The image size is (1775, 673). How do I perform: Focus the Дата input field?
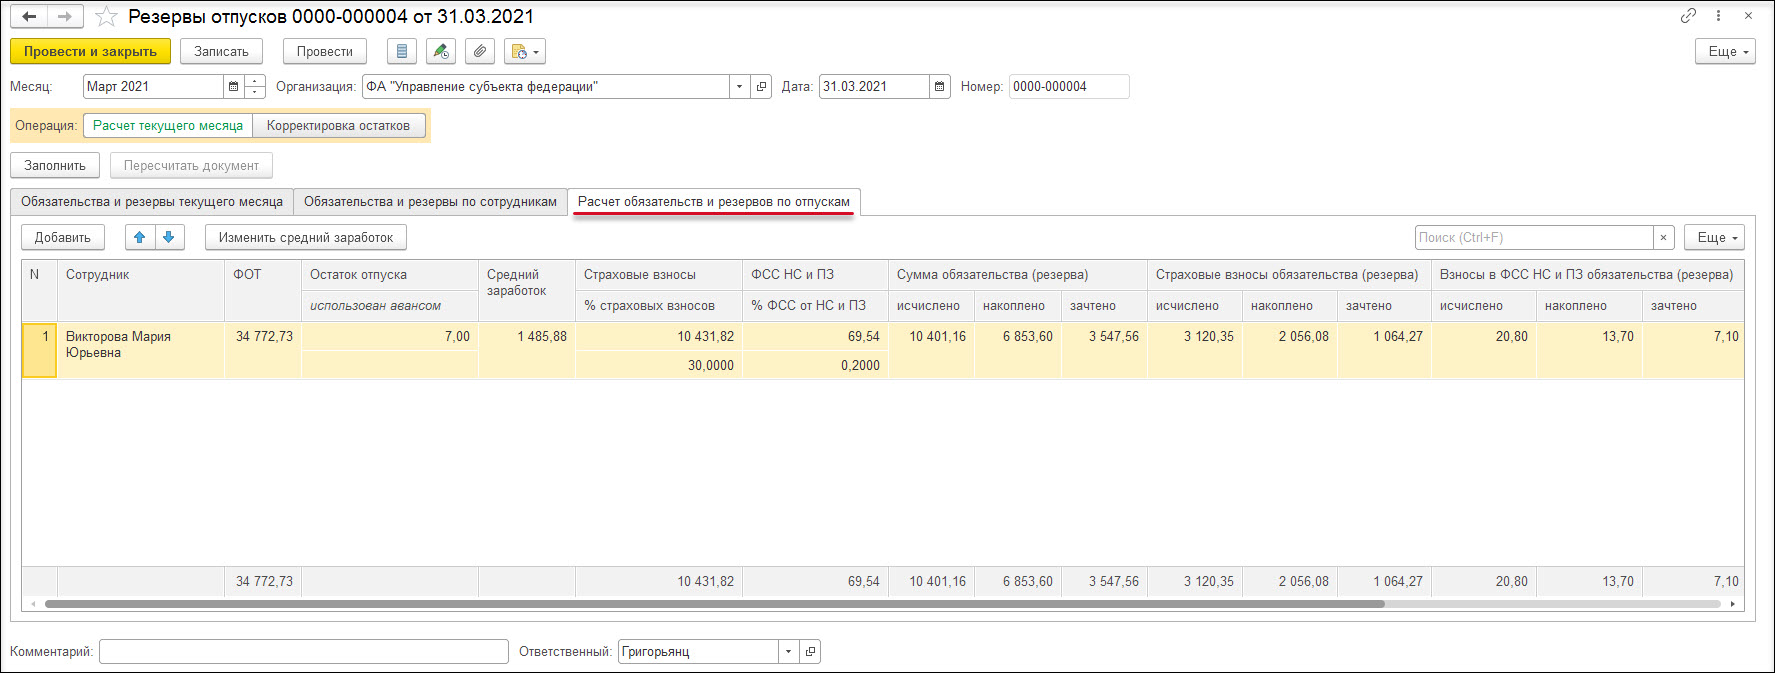point(874,87)
